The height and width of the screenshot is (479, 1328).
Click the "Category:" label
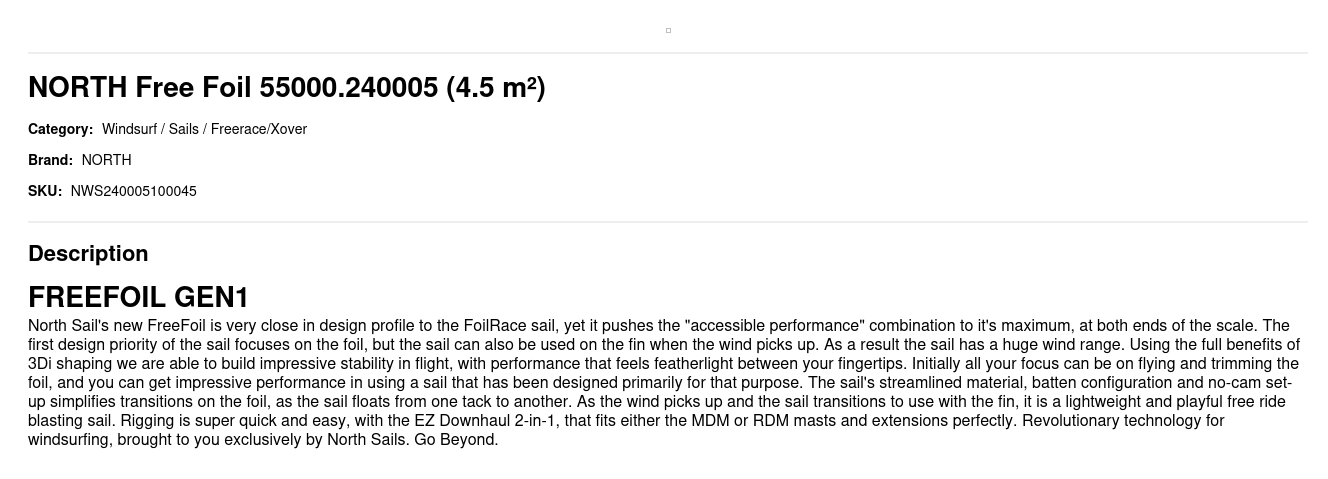tap(60, 129)
